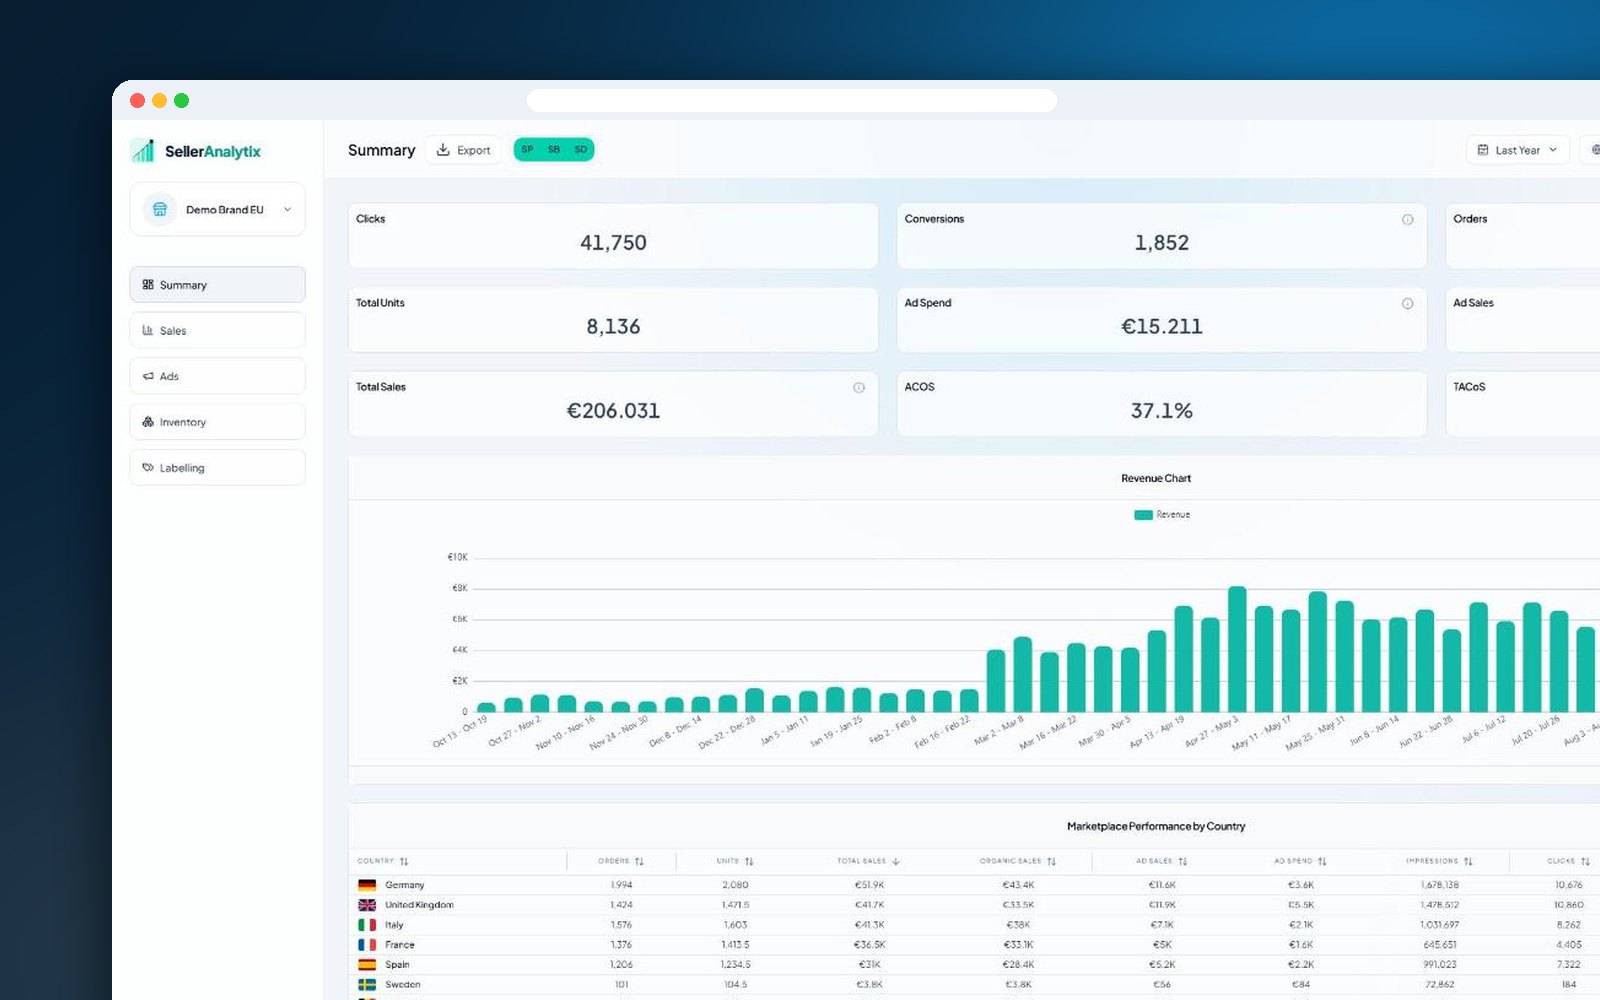The height and width of the screenshot is (1000, 1600).
Task: Click the Marketplace Performance by Country heading
Action: (1156, 826)
